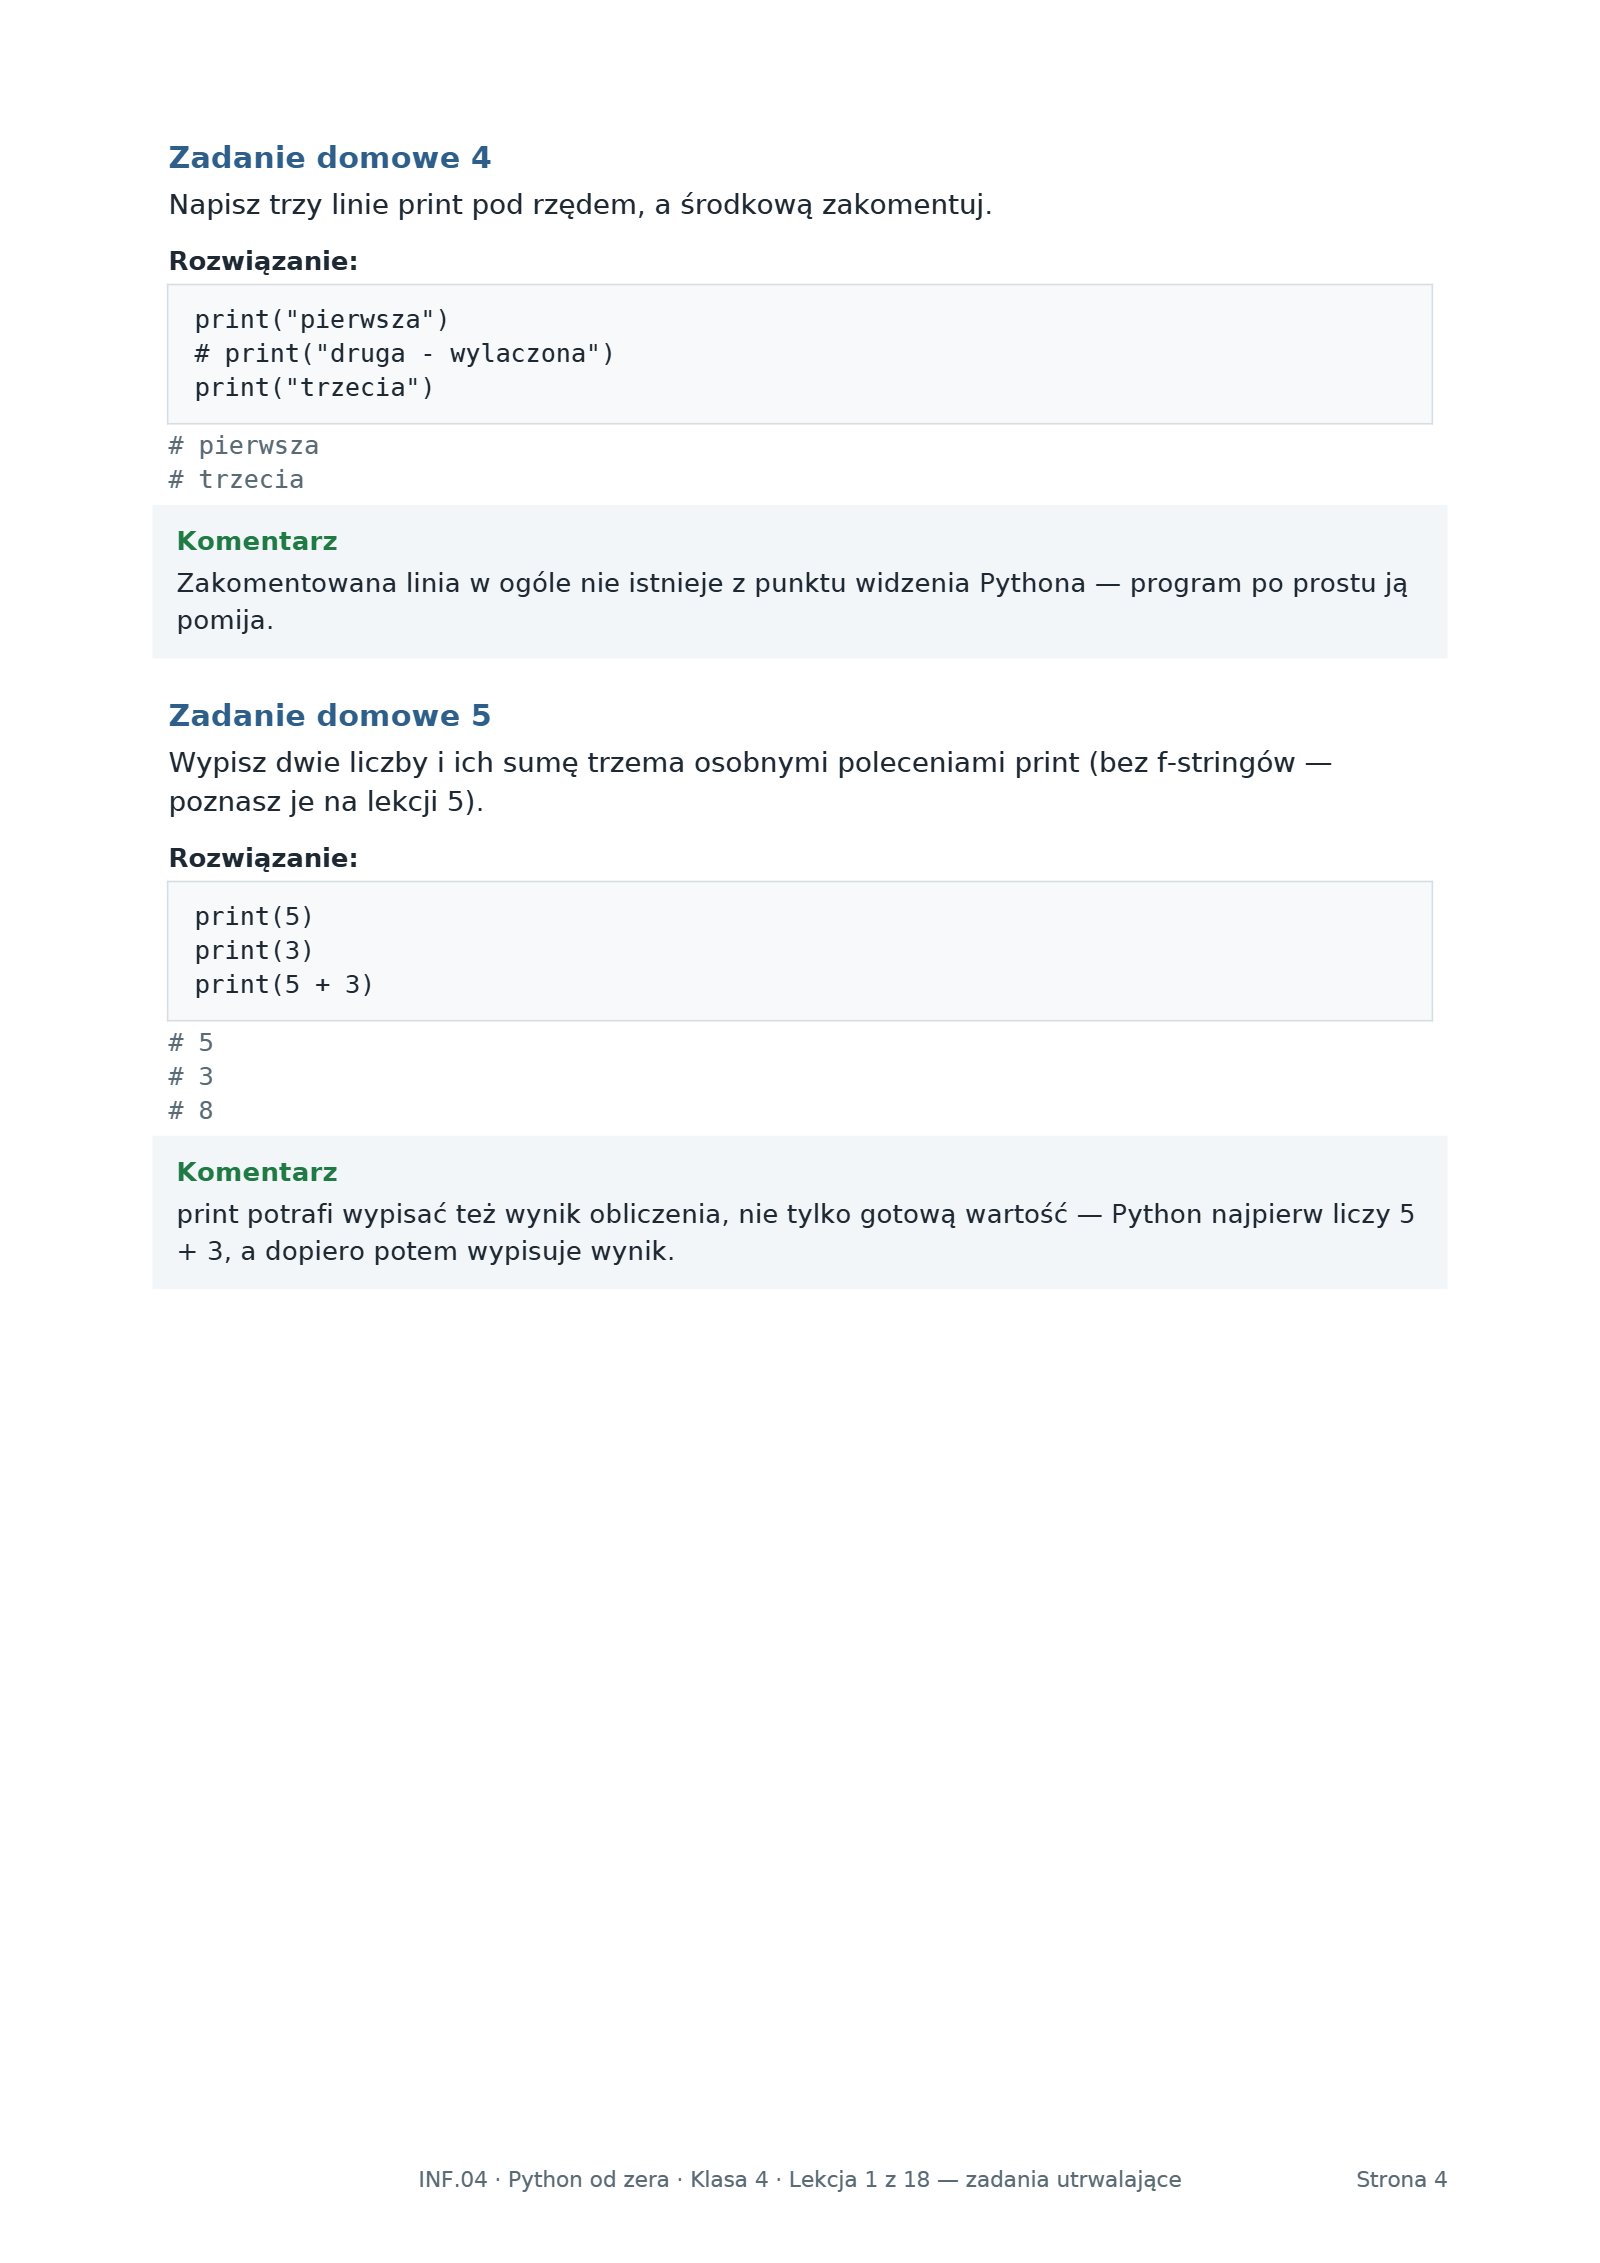Click the first Komentarz heading

point(257,542)
